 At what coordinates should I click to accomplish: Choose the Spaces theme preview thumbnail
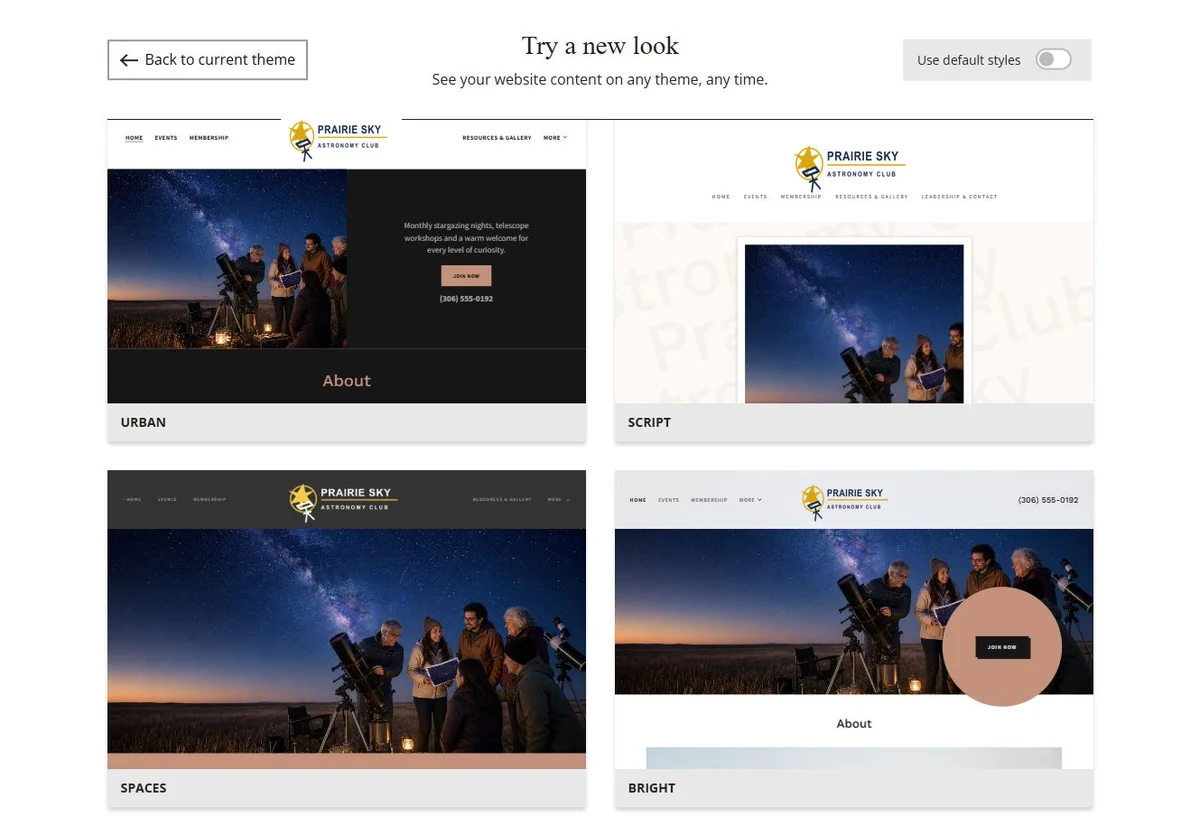coord(346,619)
